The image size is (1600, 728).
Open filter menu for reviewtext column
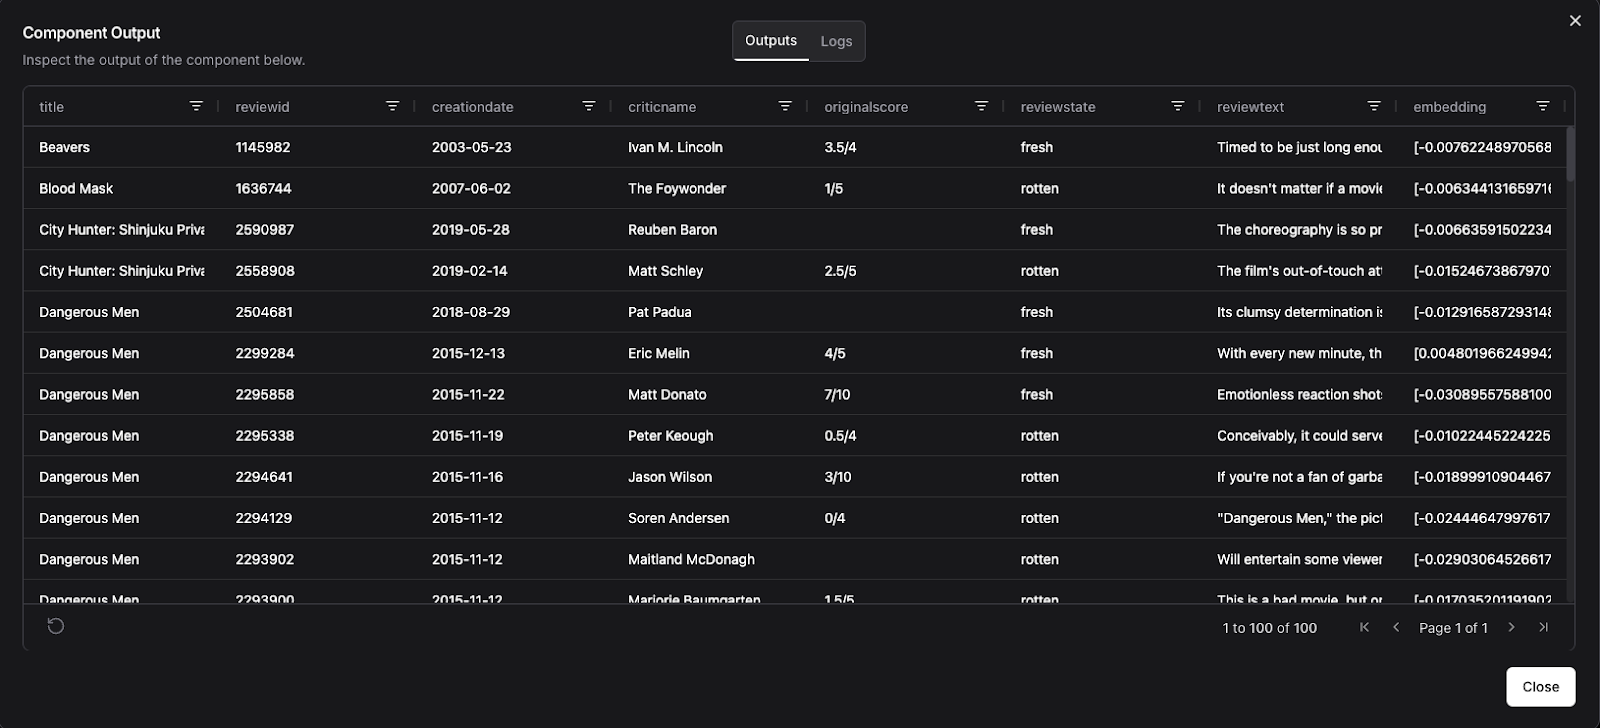[1373, 106]
